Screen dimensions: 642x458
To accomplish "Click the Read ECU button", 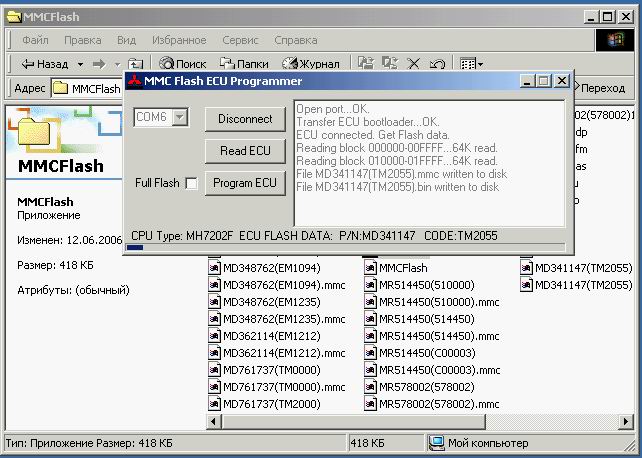I will 245,151.
